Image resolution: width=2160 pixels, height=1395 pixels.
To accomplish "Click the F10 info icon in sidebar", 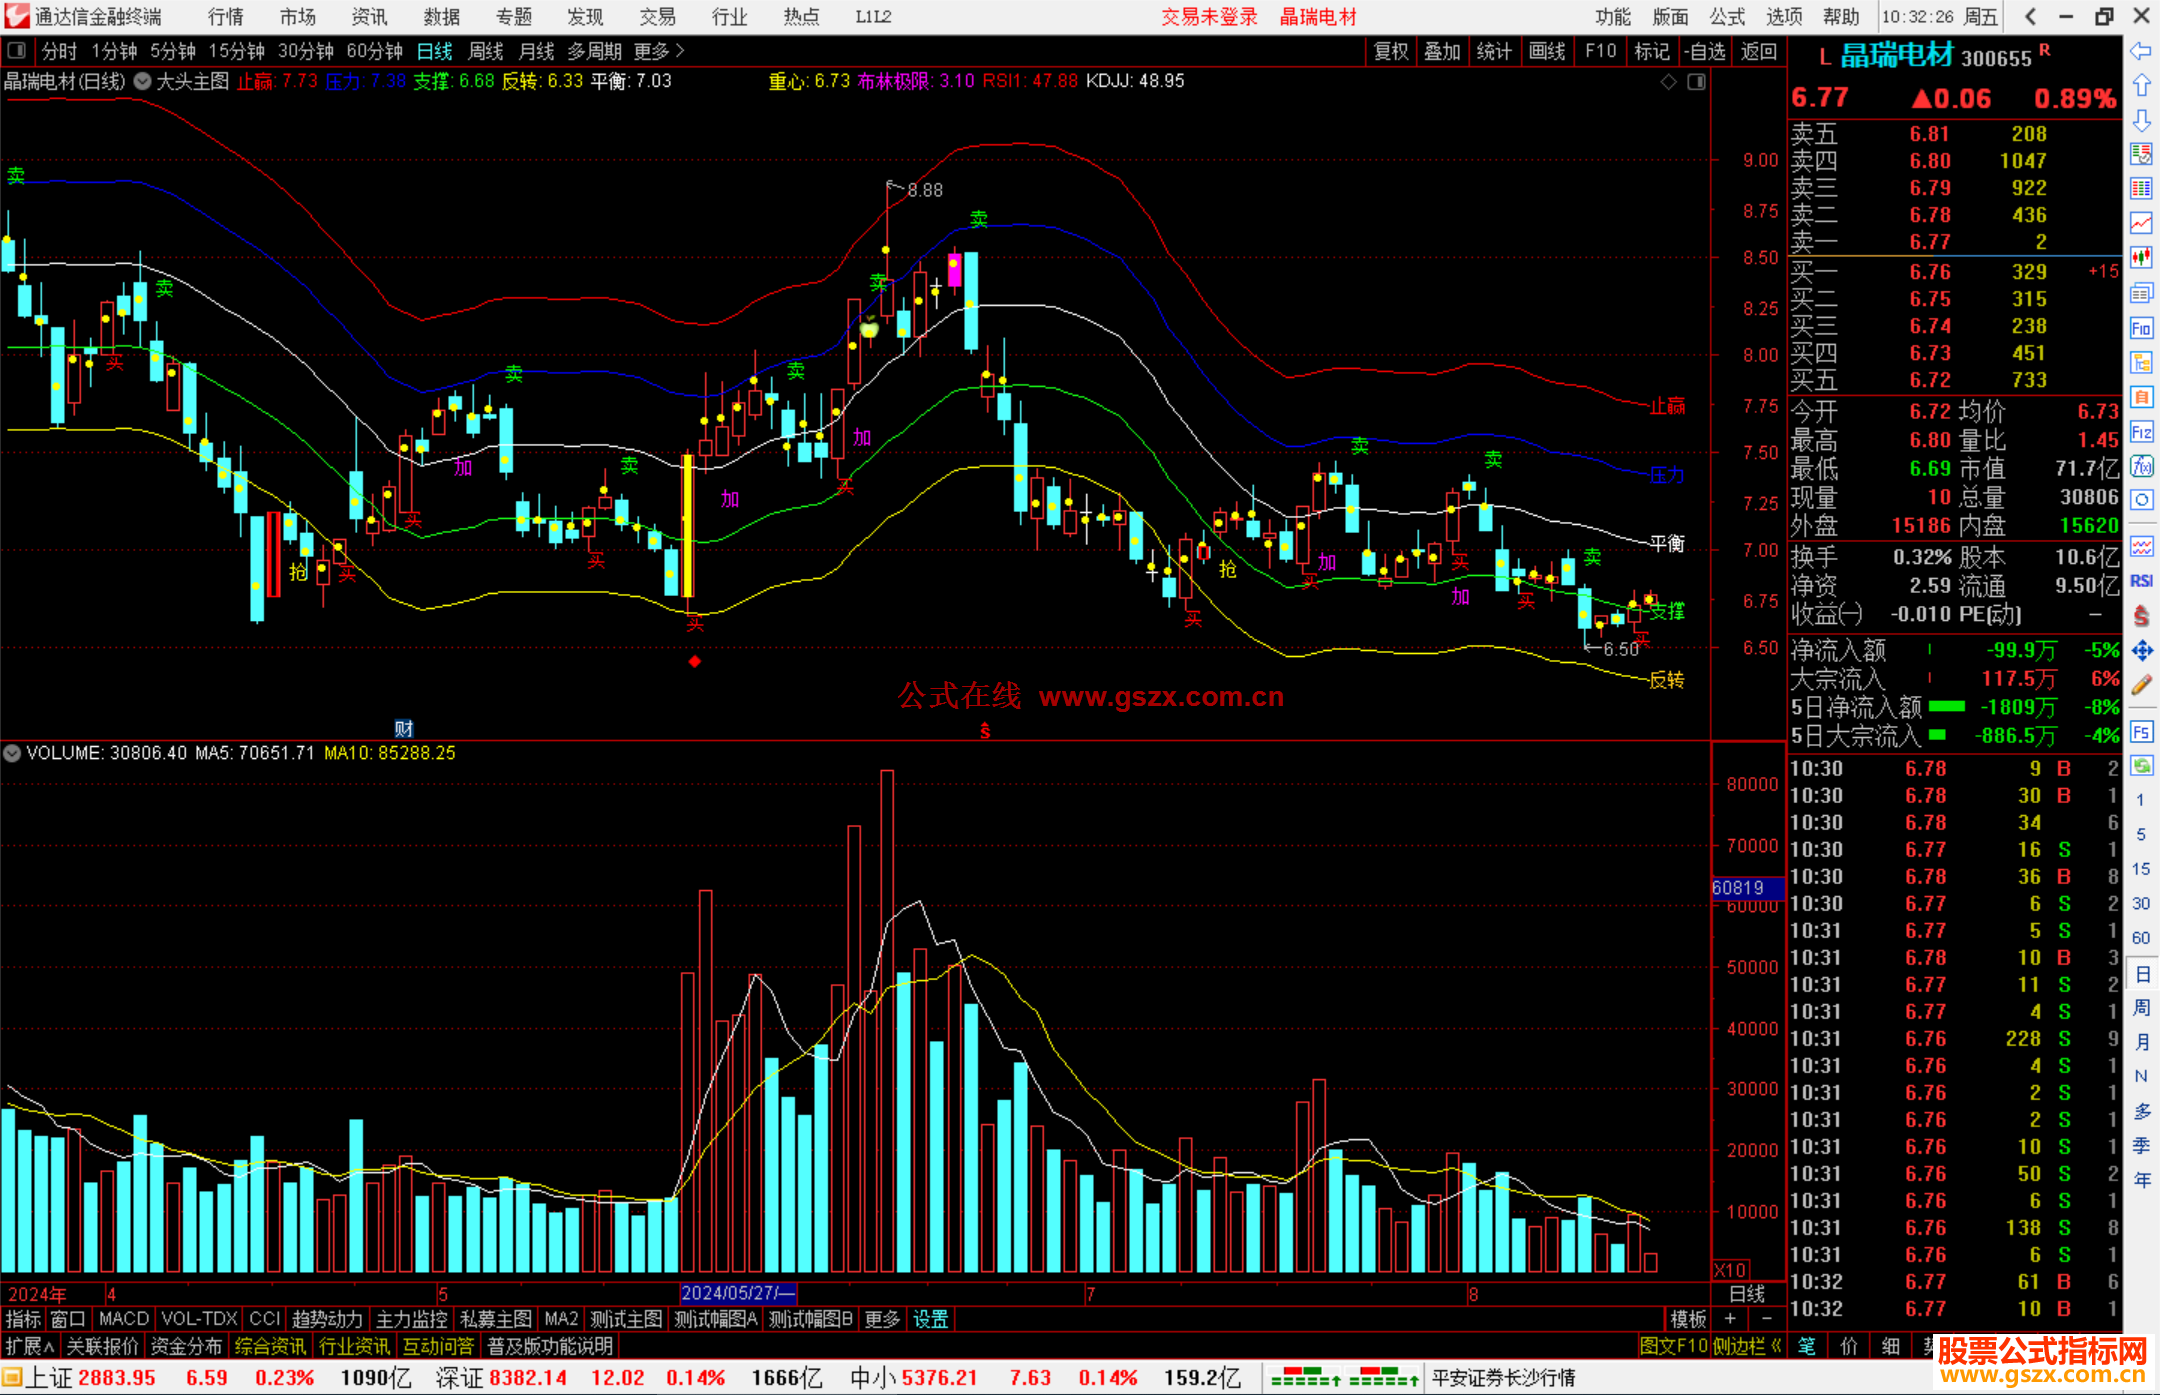I will pos(2141,328).
